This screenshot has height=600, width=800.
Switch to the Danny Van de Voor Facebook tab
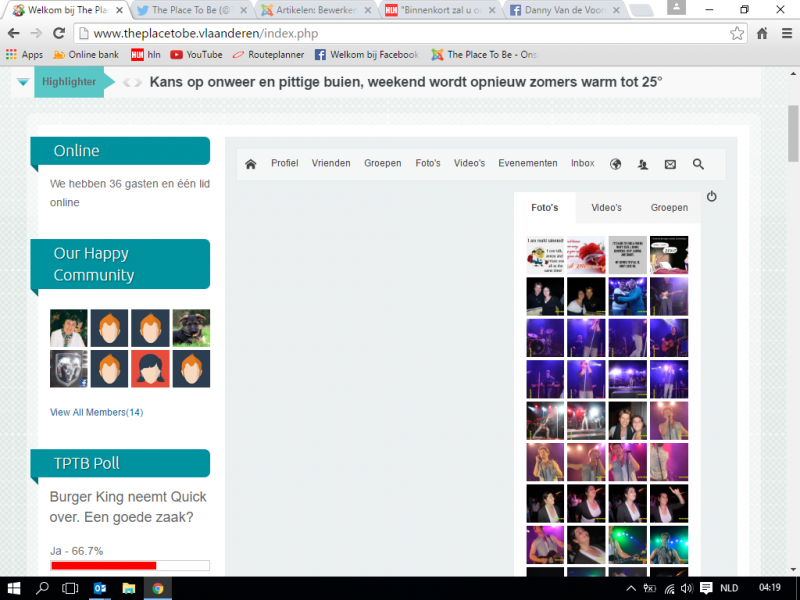click(x=564, y=10)
